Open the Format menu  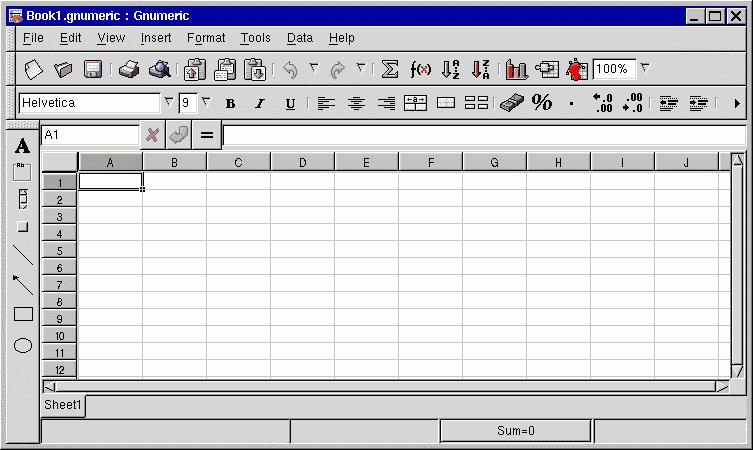tap(206, 38)
